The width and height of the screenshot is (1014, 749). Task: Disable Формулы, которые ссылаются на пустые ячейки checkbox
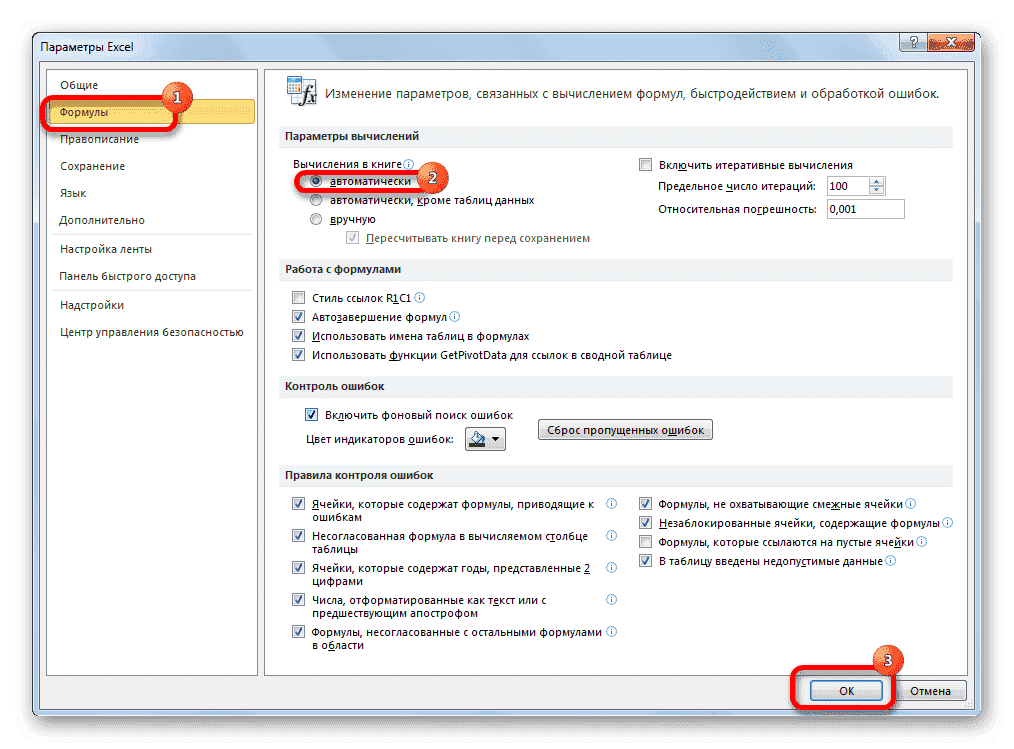(645, 541)
